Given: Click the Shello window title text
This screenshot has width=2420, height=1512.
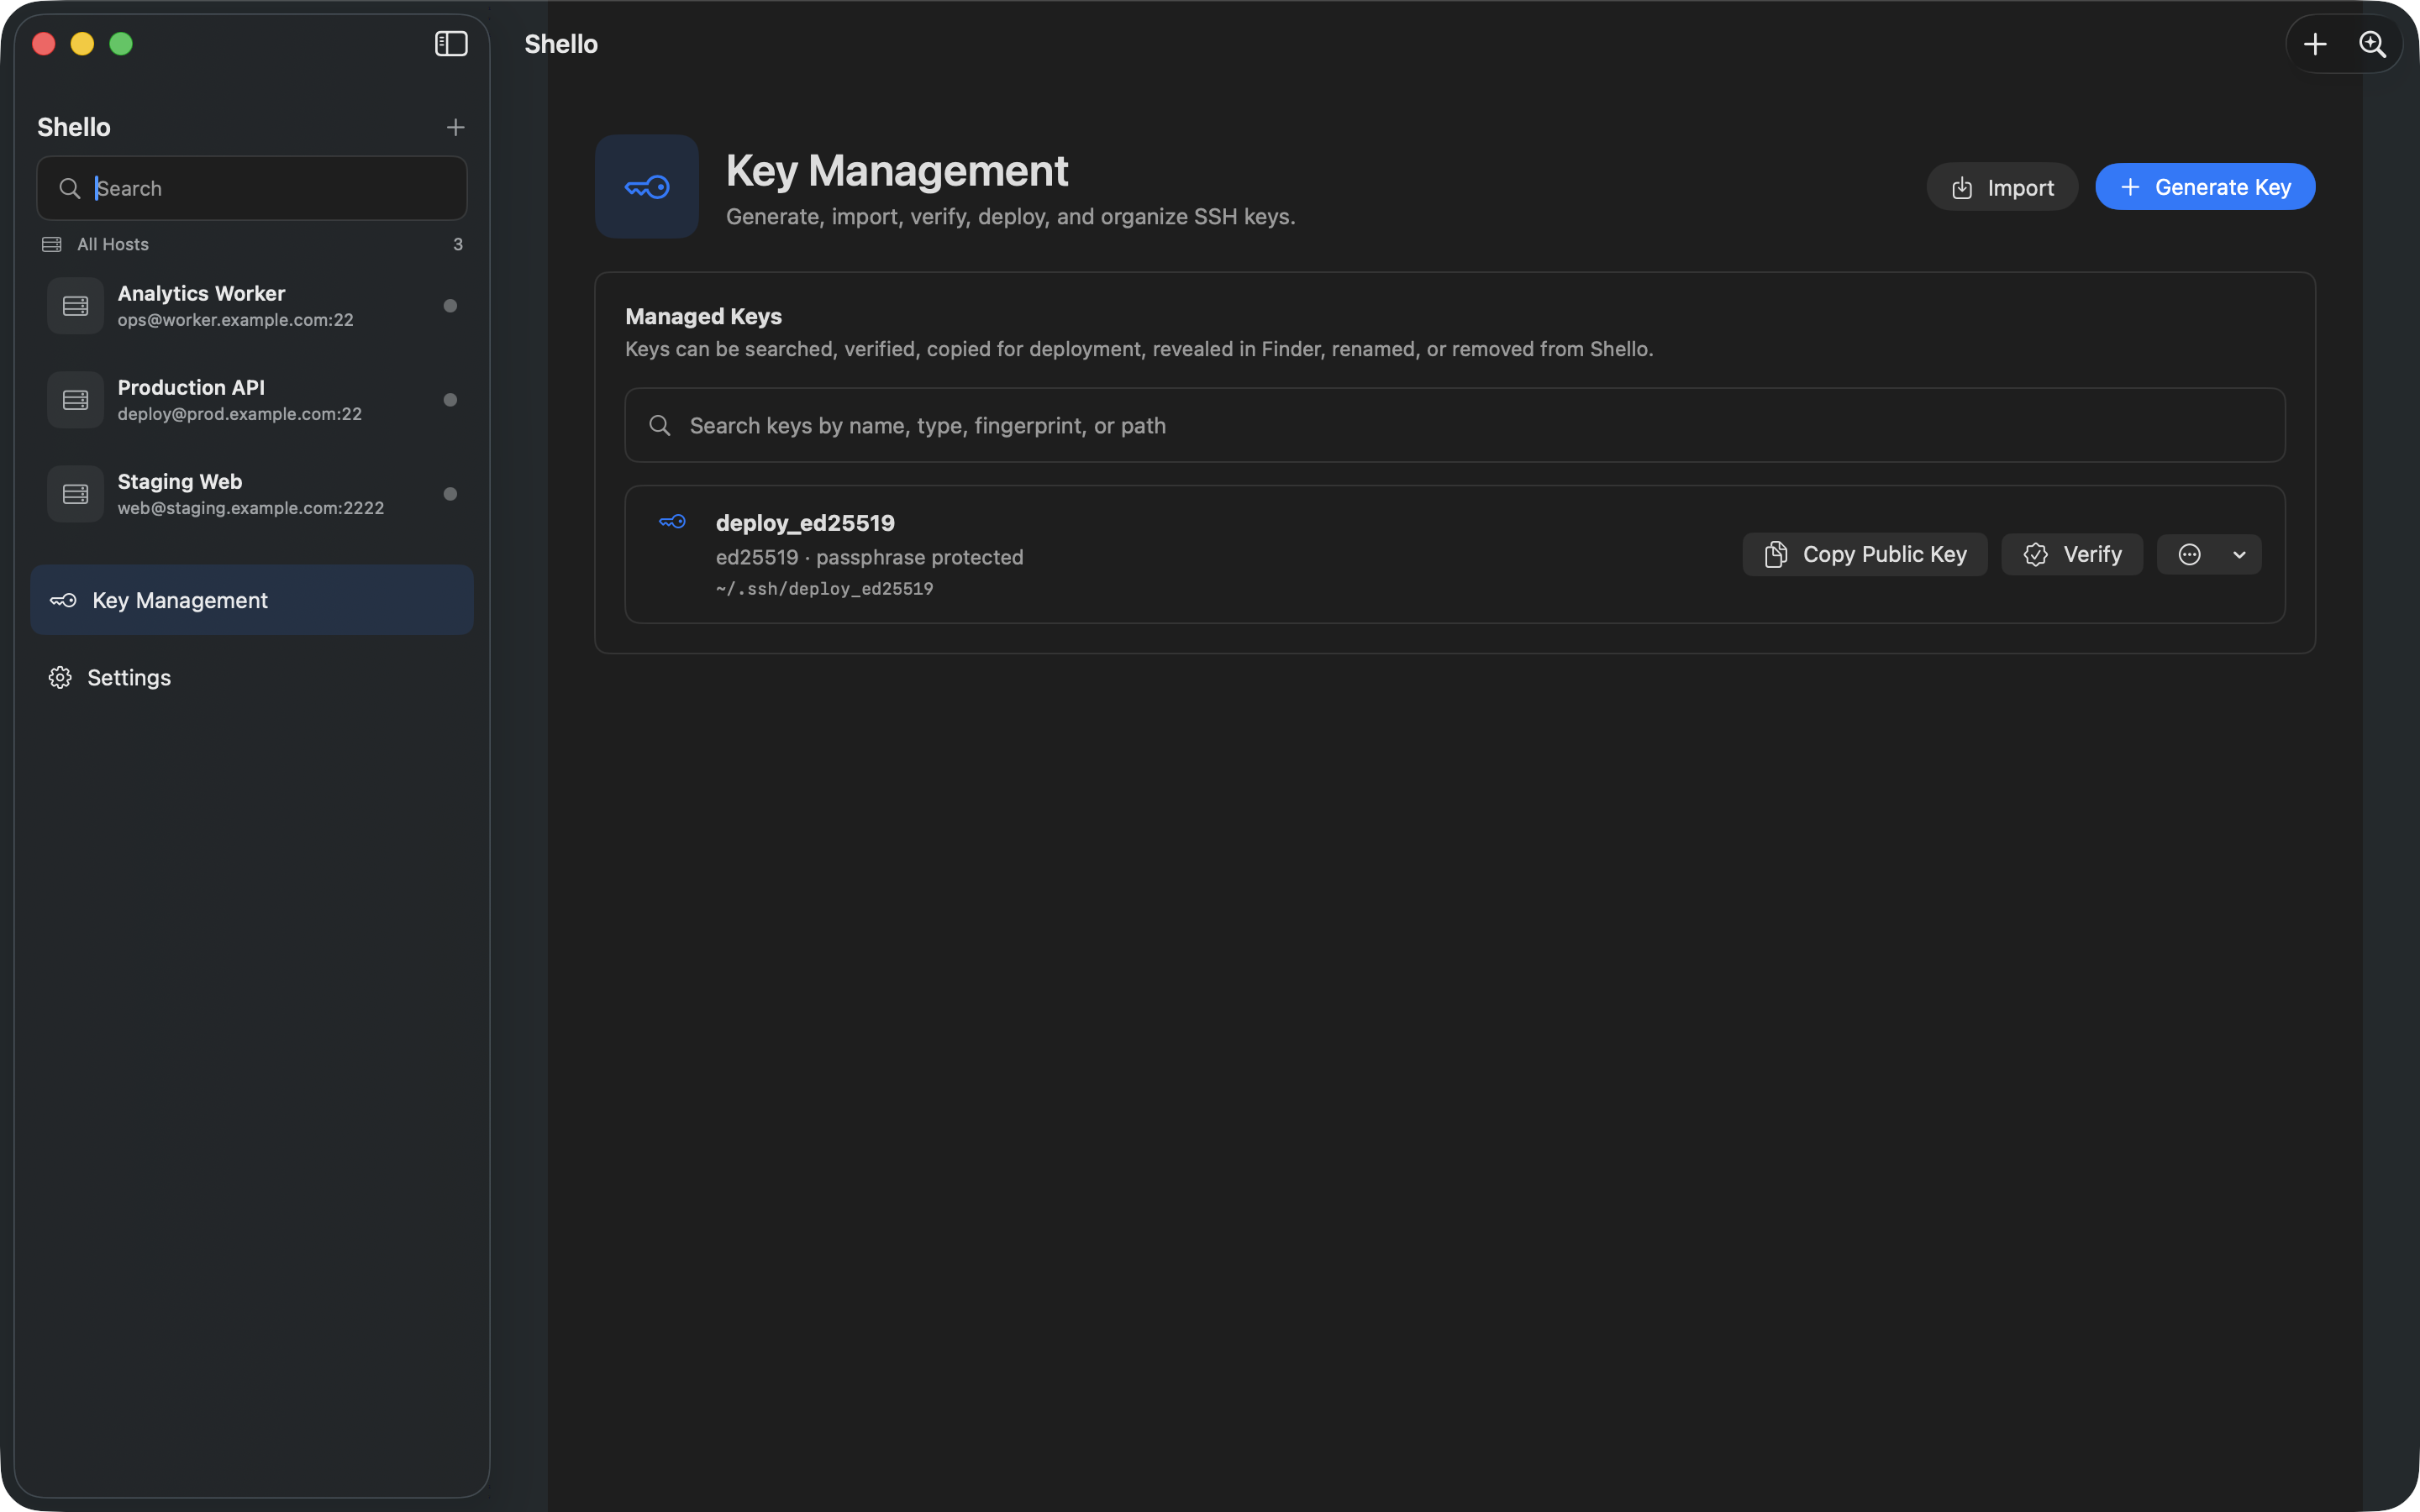Looking at the screenshot, I should (x=561, y=44).
